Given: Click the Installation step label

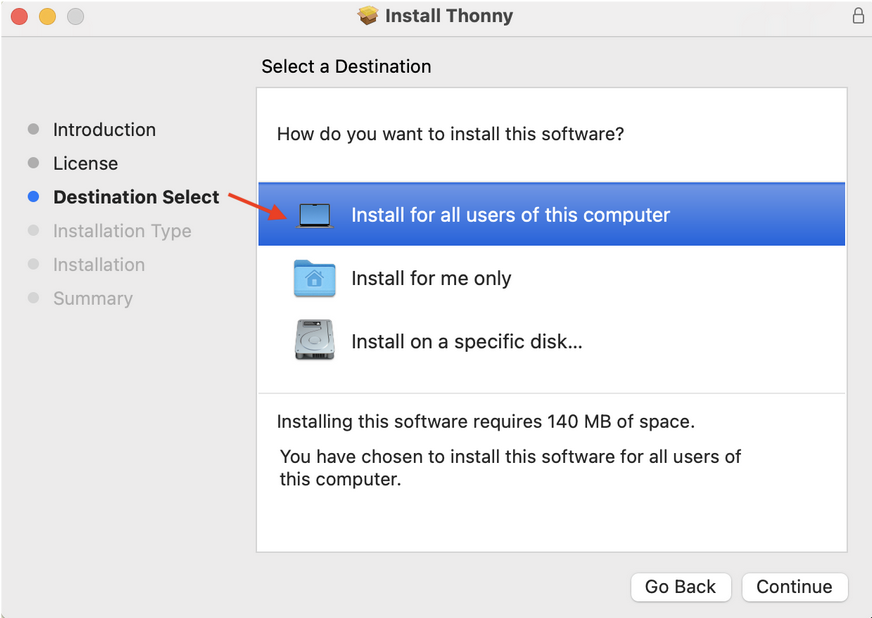Looking at the screenshot, I should [99, 265].
